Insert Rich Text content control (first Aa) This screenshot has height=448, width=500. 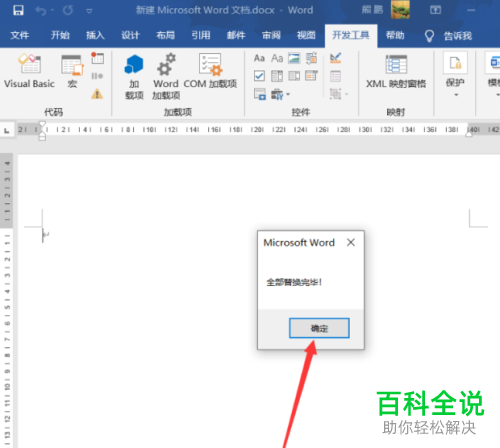(x=259, y=58)
